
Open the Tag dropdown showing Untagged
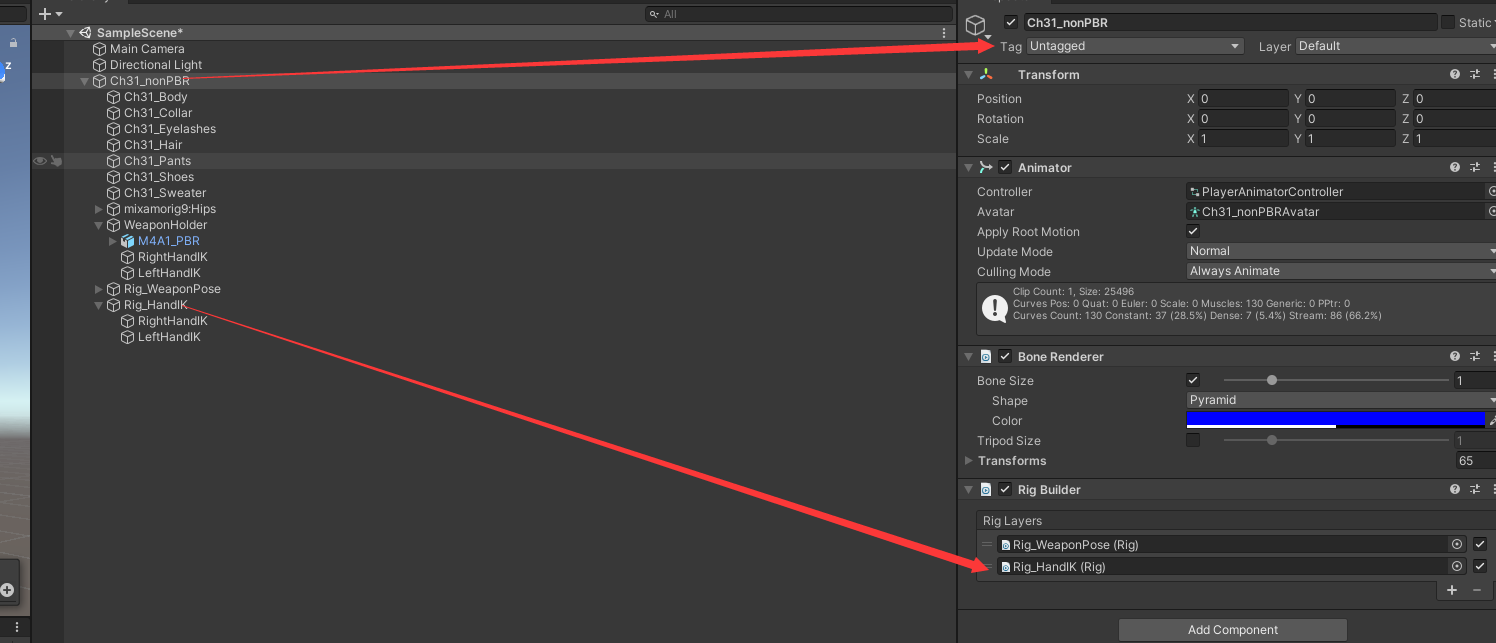coord(1134,46)
